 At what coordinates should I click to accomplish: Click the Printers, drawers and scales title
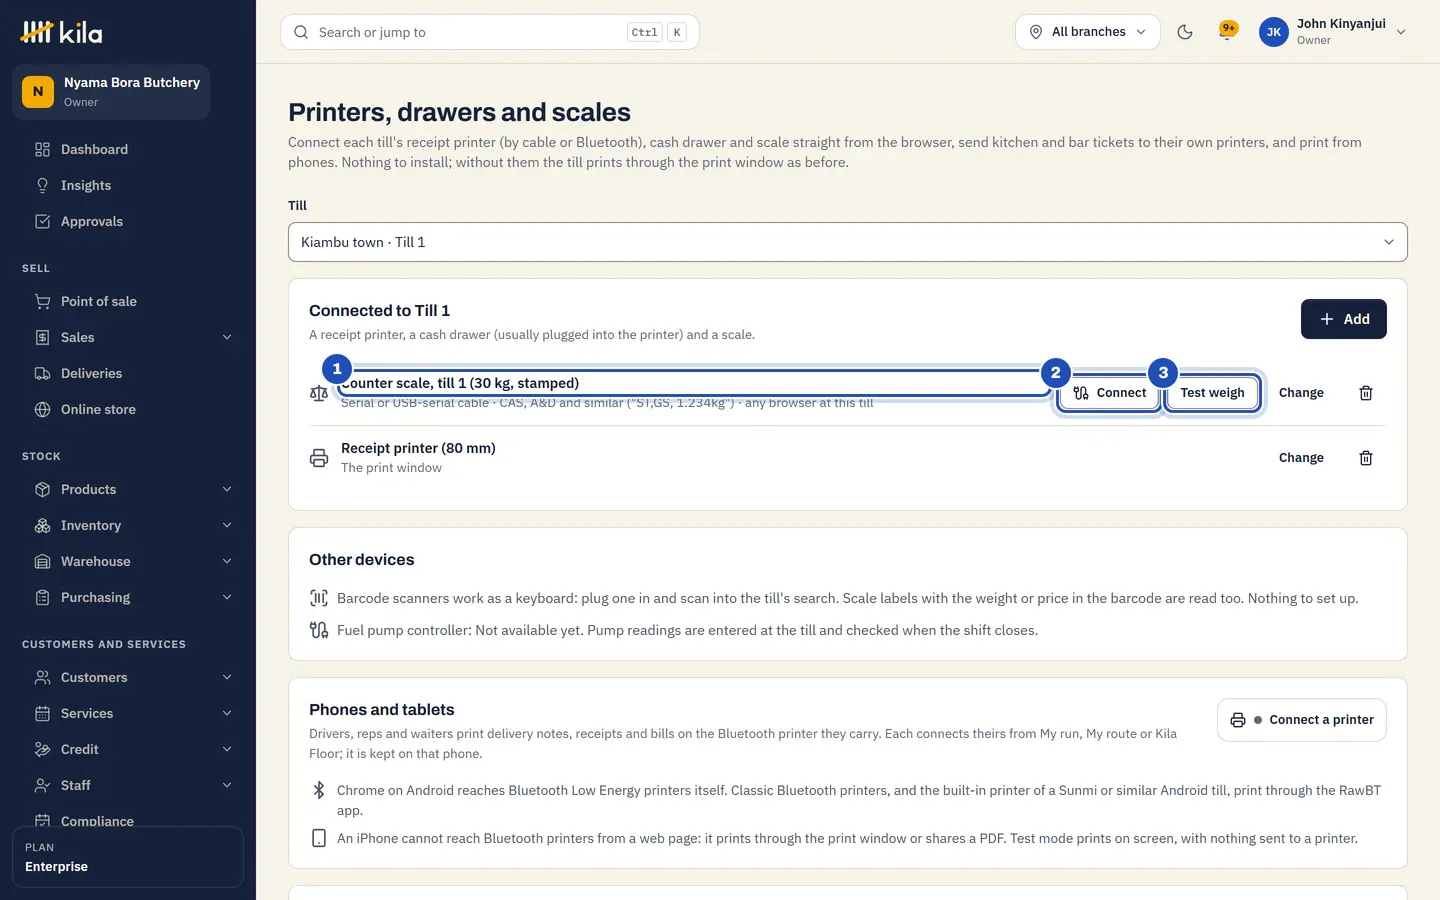point(460,112)
